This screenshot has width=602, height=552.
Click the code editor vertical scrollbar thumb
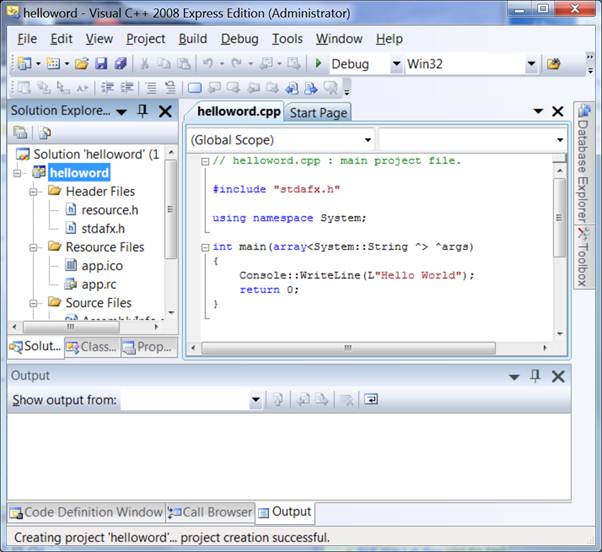[559, 217]
